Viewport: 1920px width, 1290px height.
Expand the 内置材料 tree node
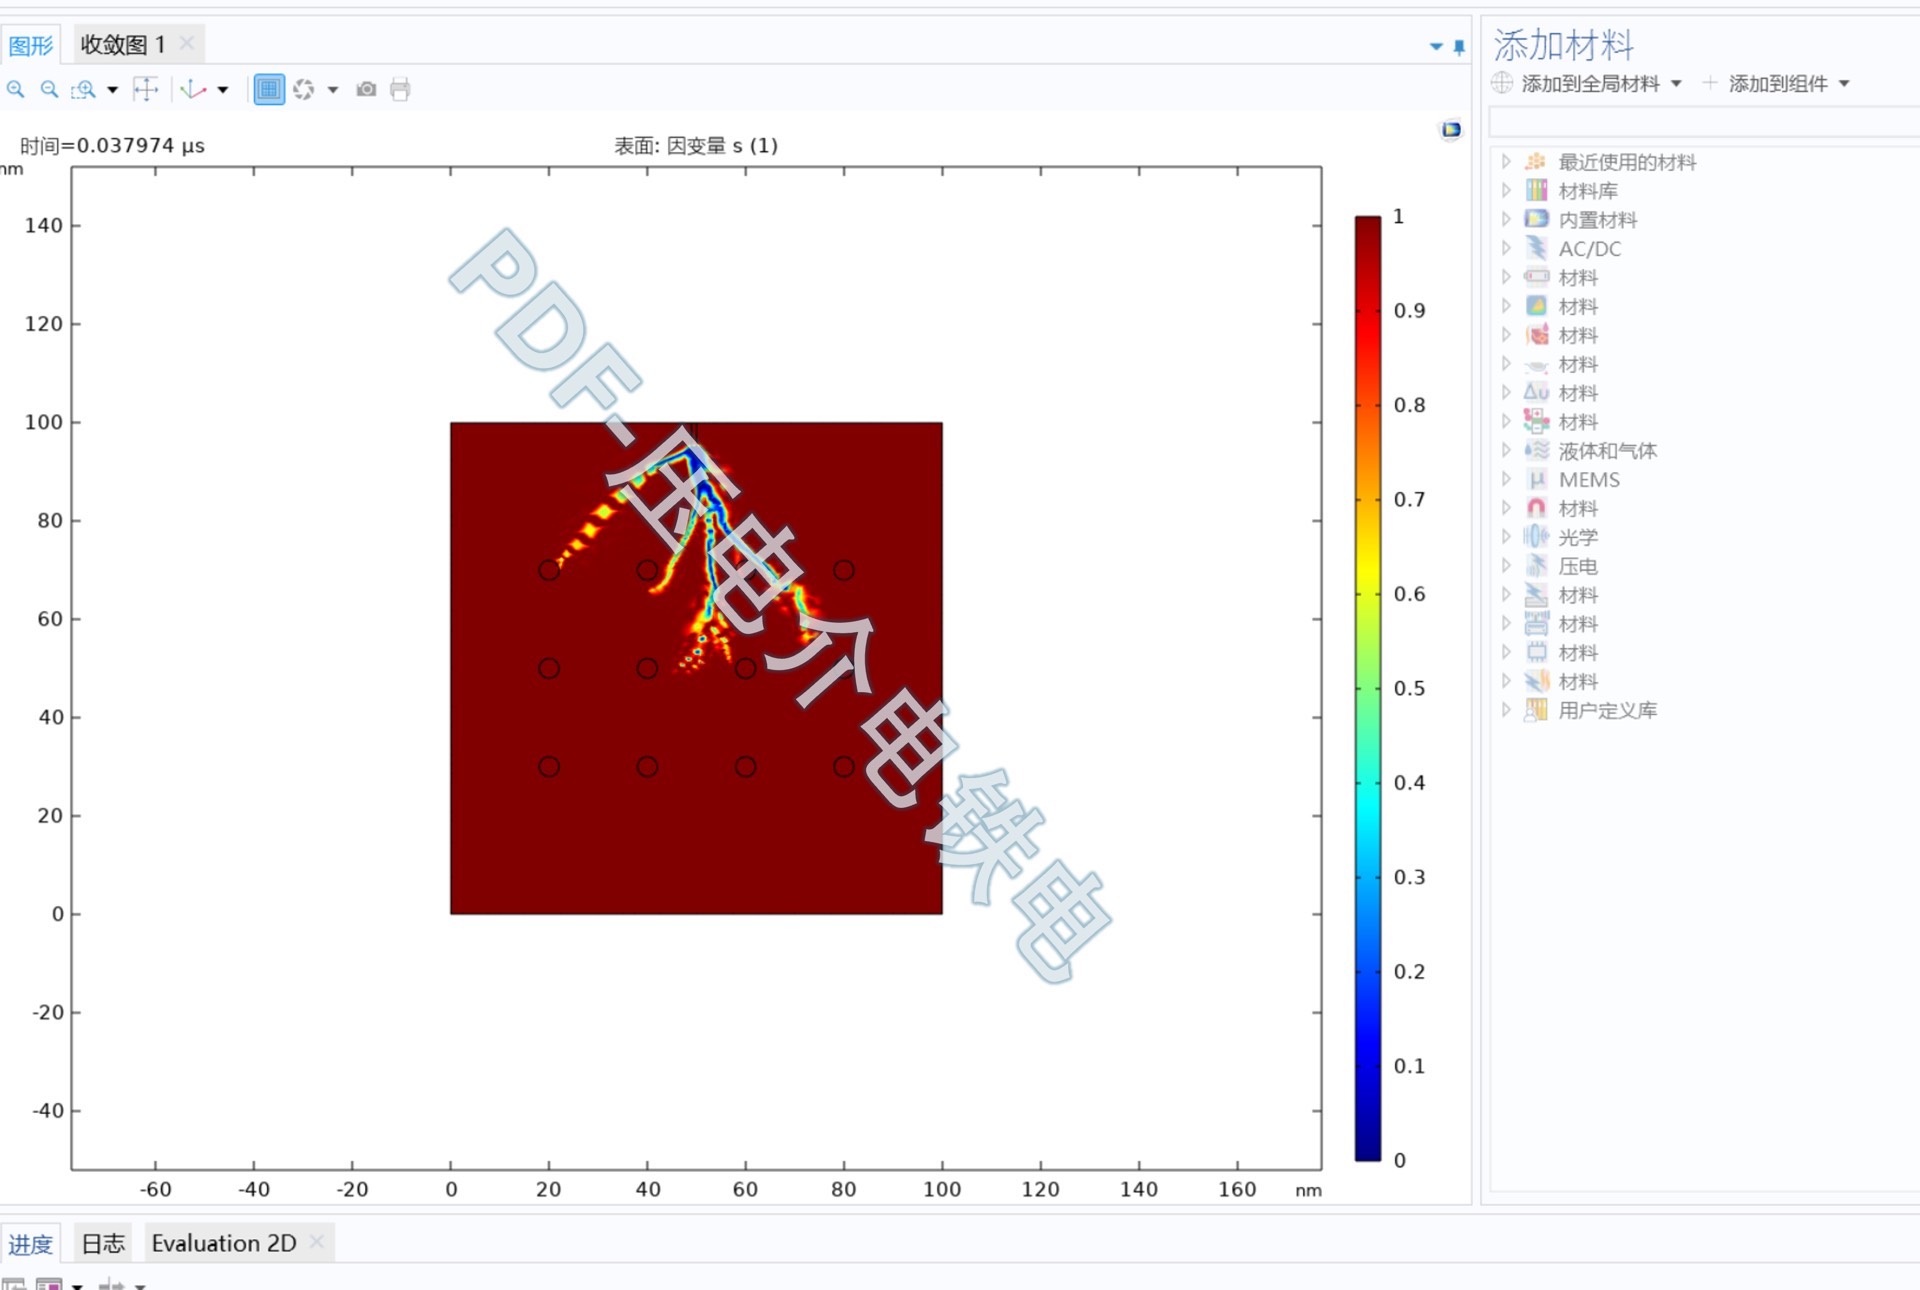(x=1506, y=219)
